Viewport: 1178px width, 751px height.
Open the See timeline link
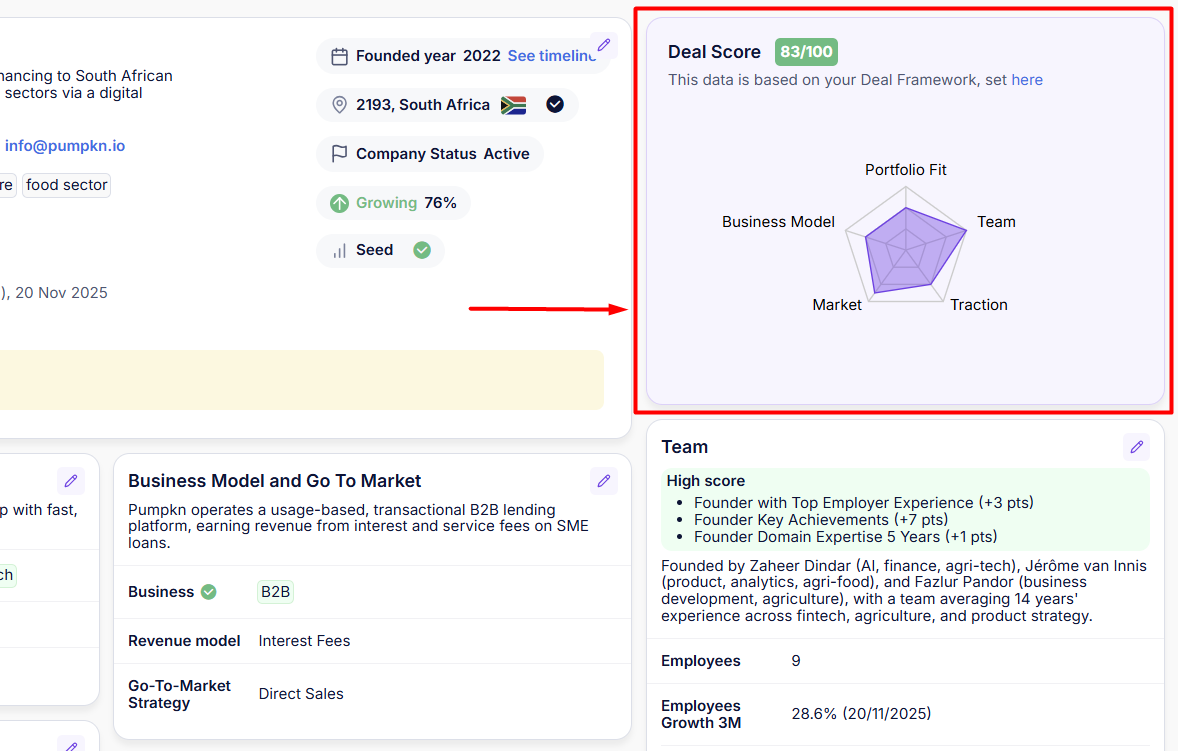(x=551, y=56)
